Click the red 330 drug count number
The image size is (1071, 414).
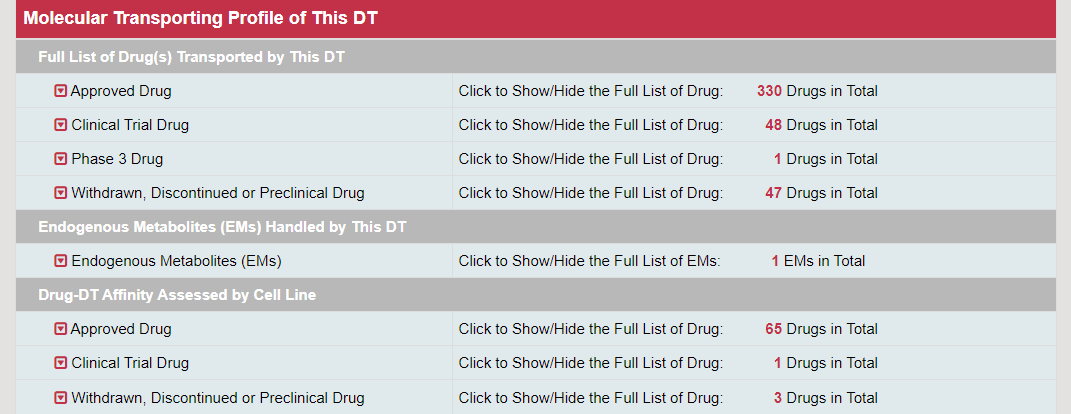tap(769, 91)
